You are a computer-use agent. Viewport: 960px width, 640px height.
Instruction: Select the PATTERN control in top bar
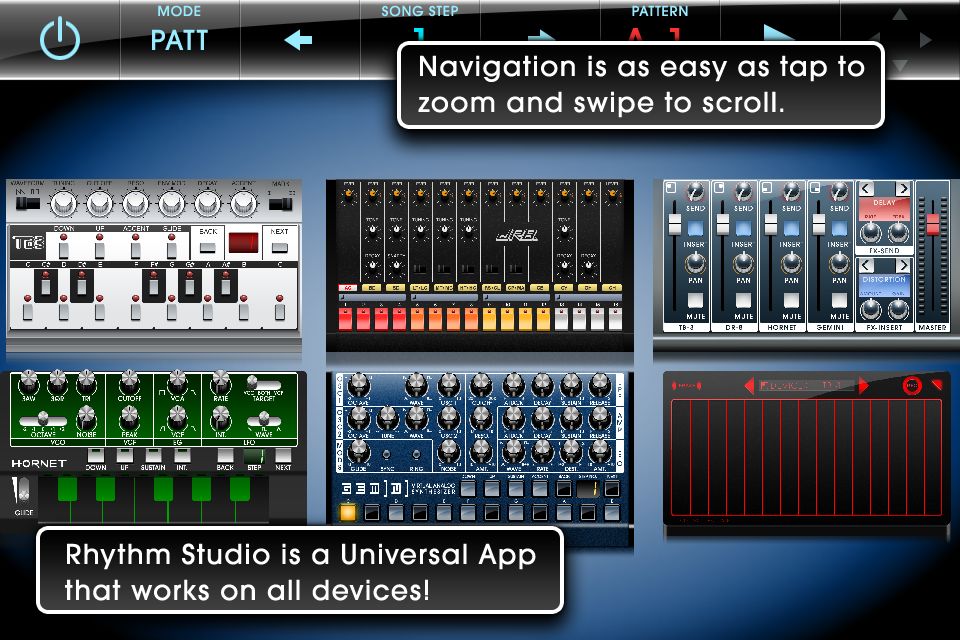(x=659, y=24)
